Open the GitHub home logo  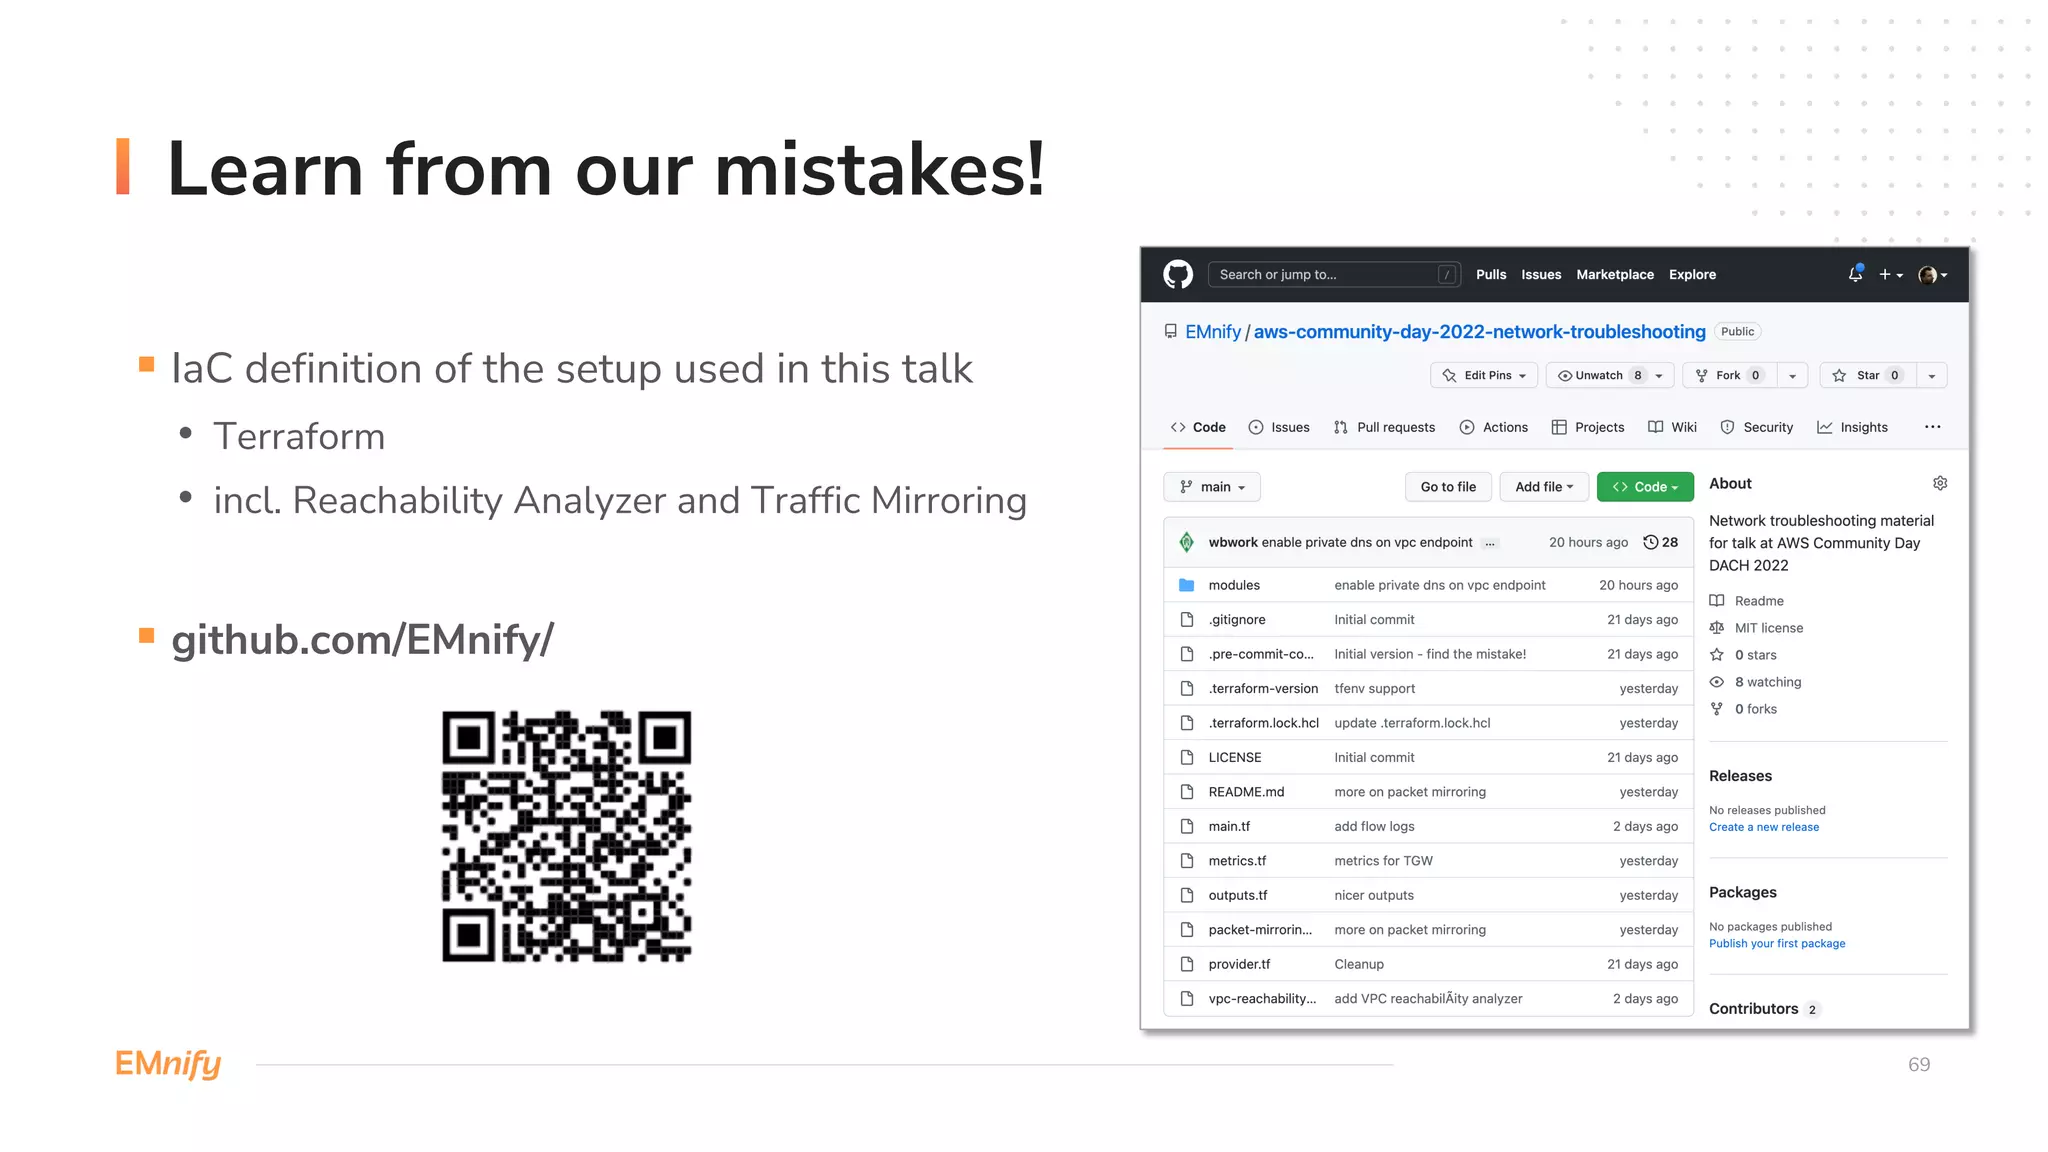coord(1178,274)
